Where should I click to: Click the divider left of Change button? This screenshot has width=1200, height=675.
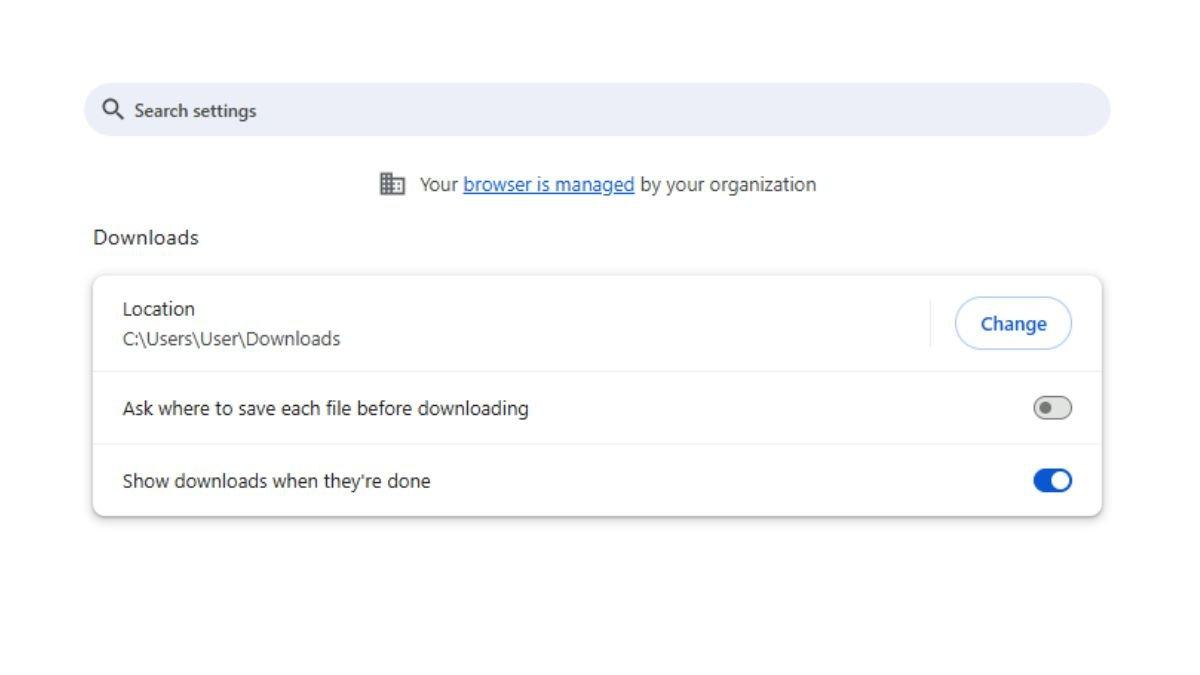[930, 323]
